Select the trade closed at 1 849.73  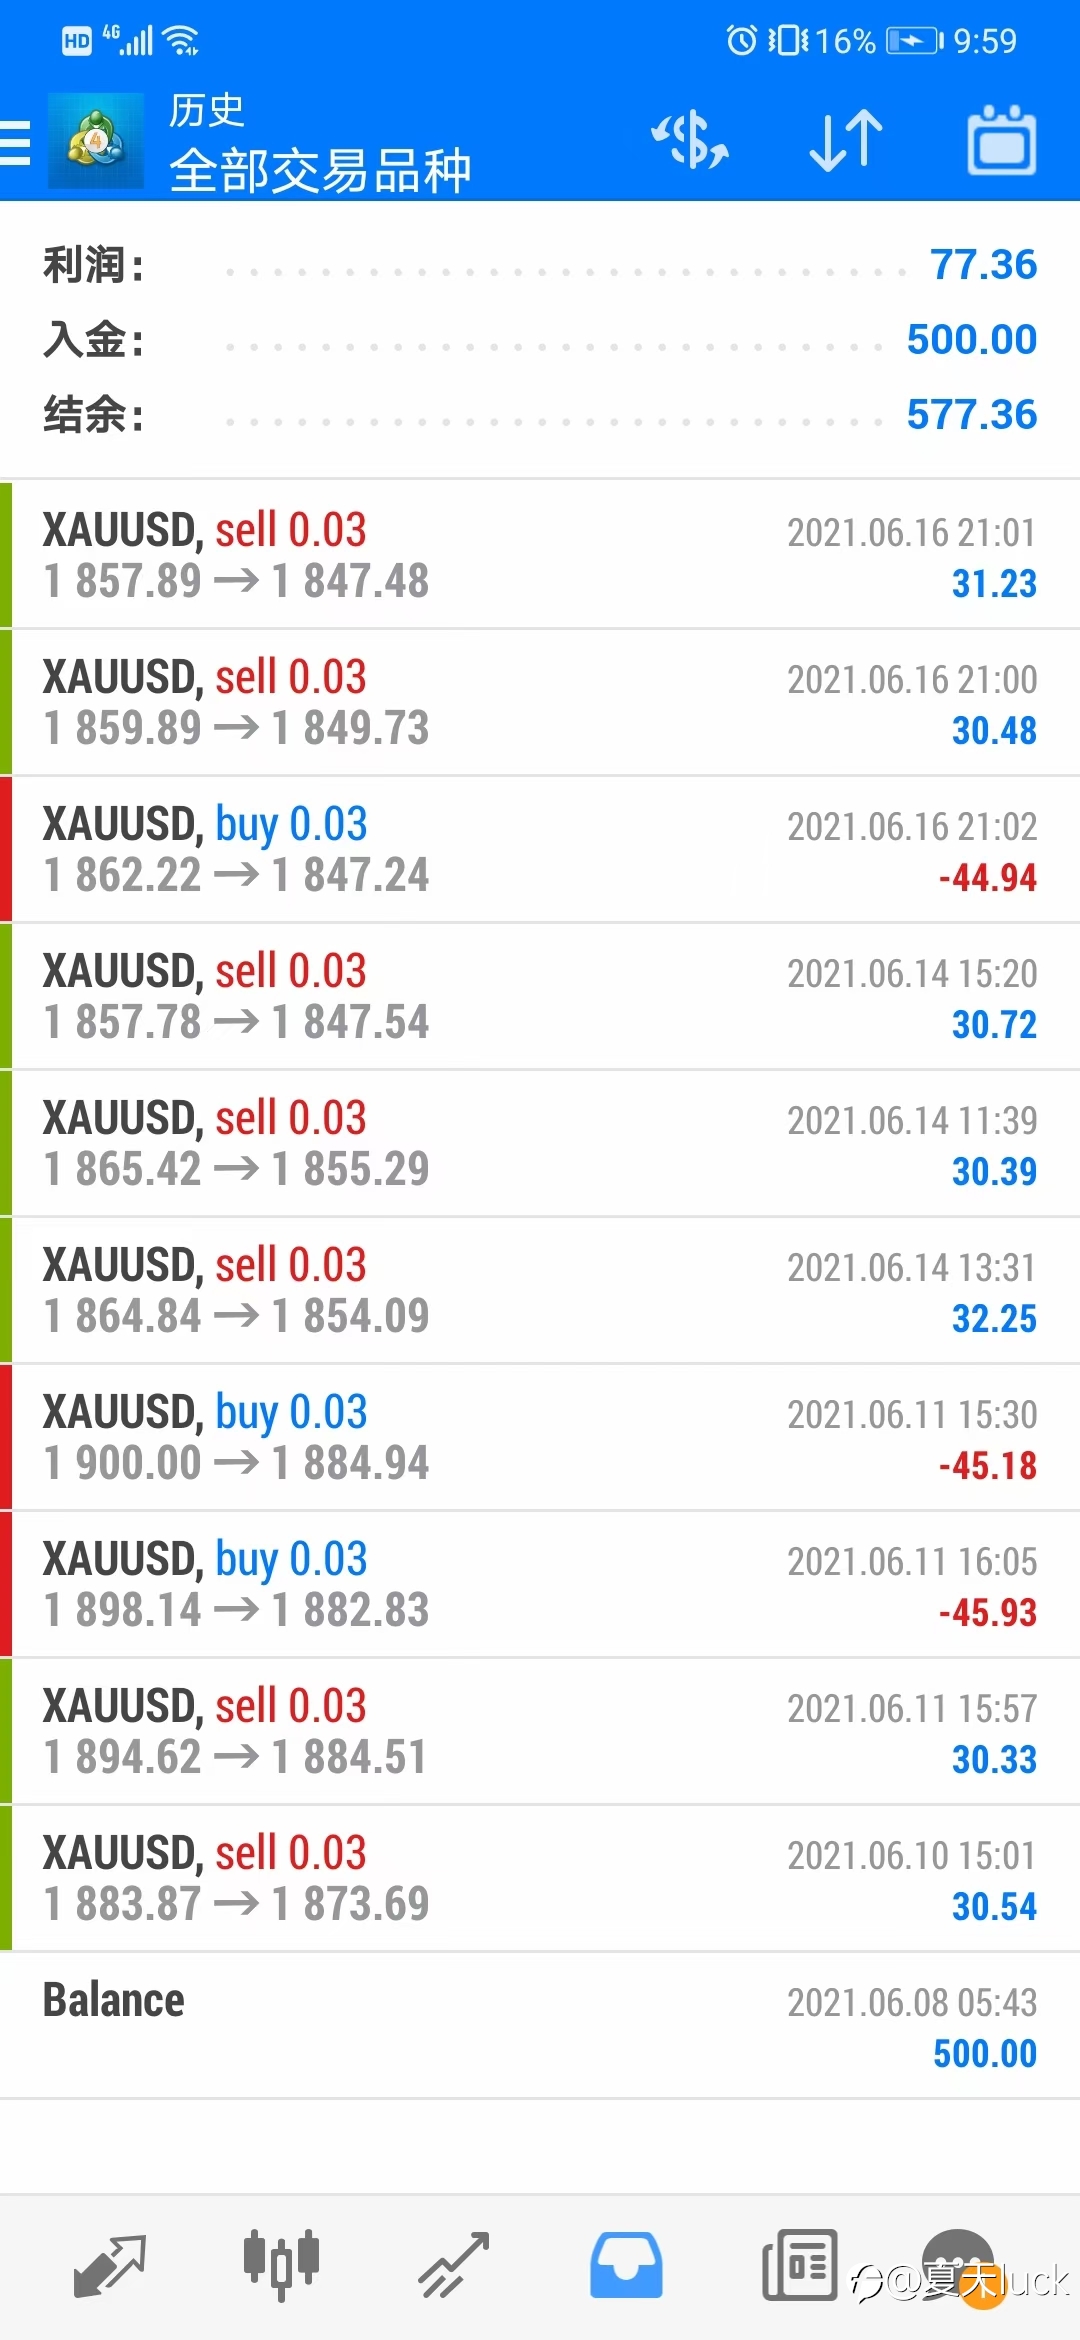click(x=540, y=702)
